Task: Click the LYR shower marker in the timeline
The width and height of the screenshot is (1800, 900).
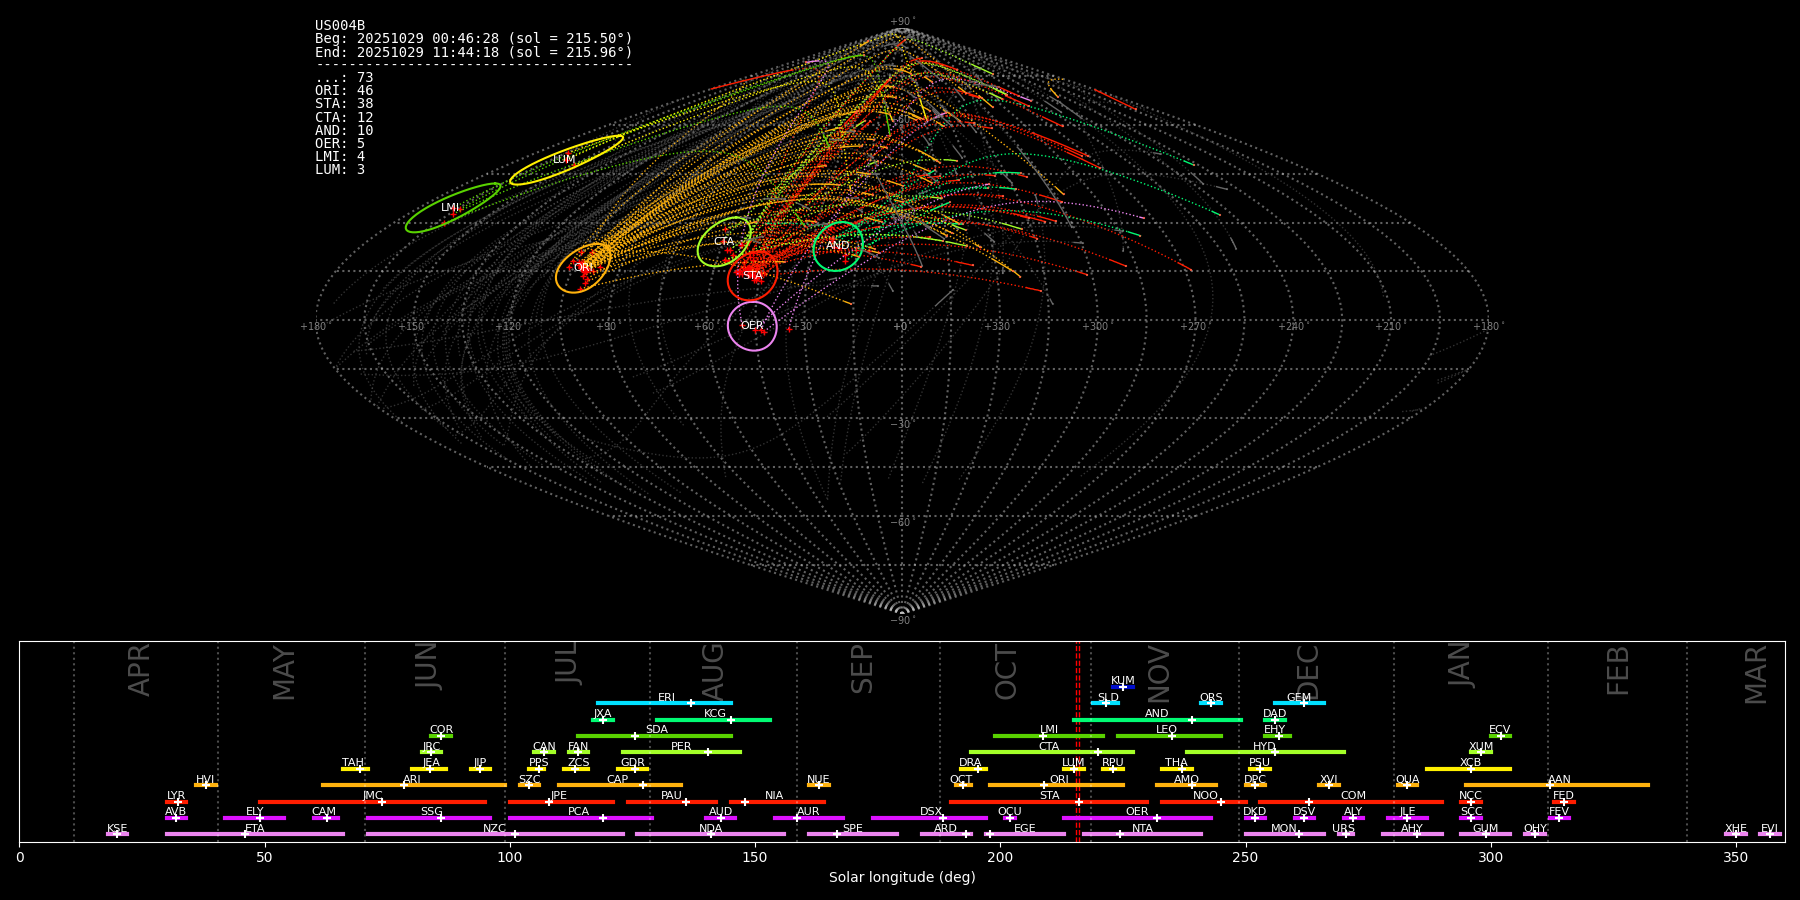Action: coord(176,801)
